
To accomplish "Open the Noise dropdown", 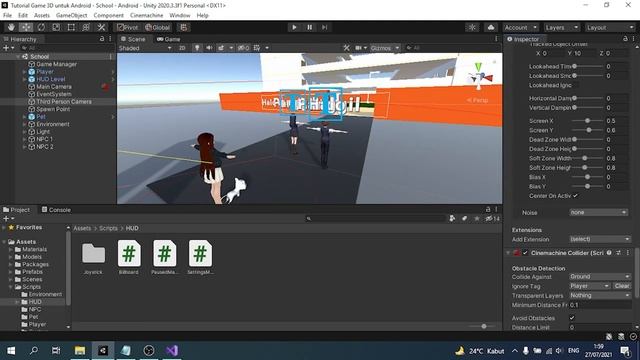I will point(598,213).
